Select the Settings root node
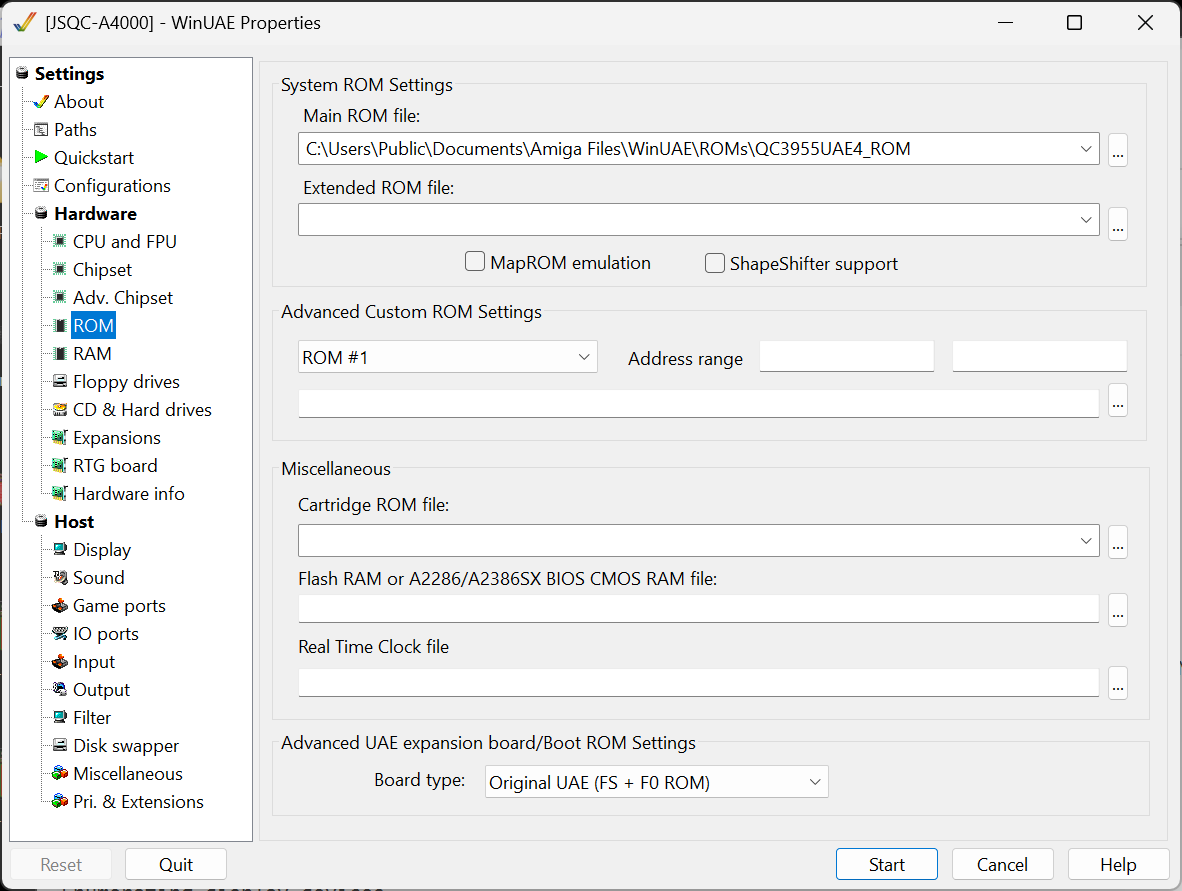Screen dimensions: 1182x891 (x=69, y=73)
